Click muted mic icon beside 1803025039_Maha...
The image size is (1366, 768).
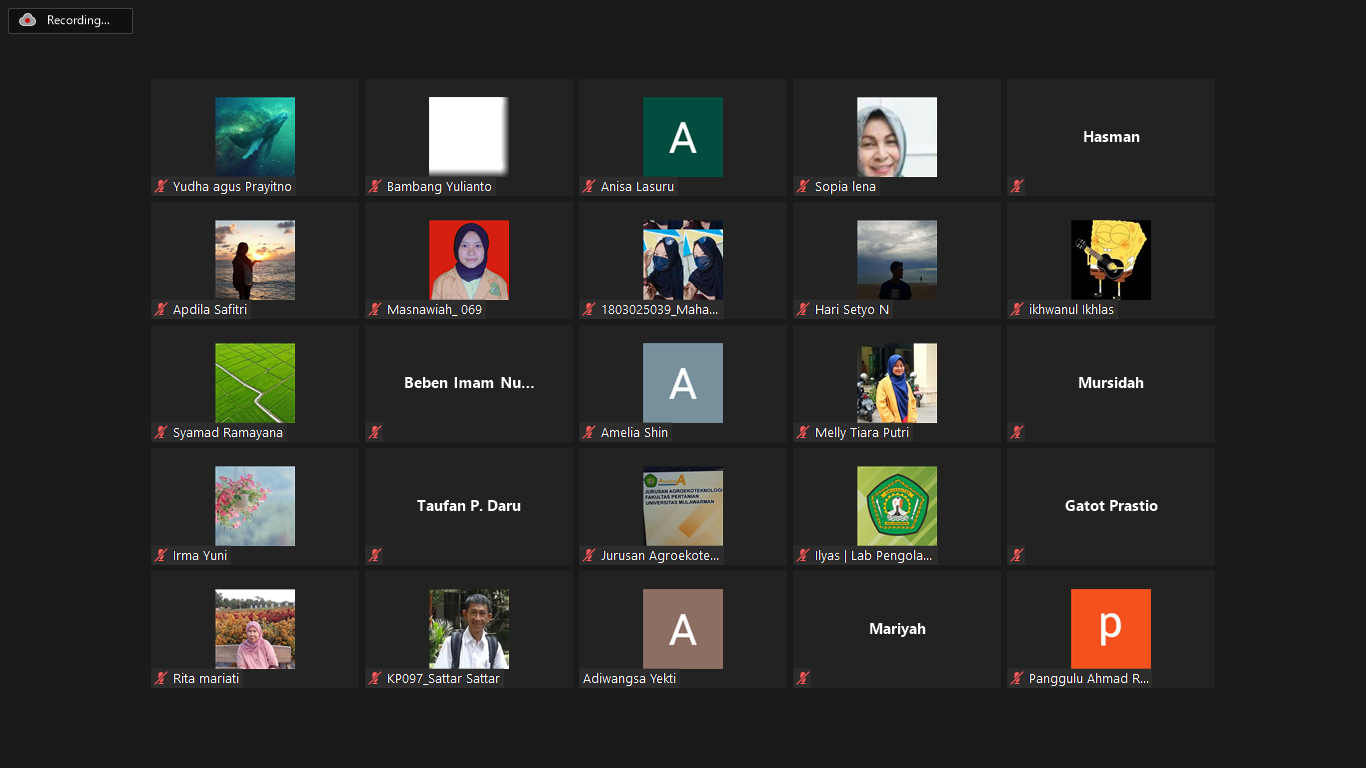click(x=589, y=309)
